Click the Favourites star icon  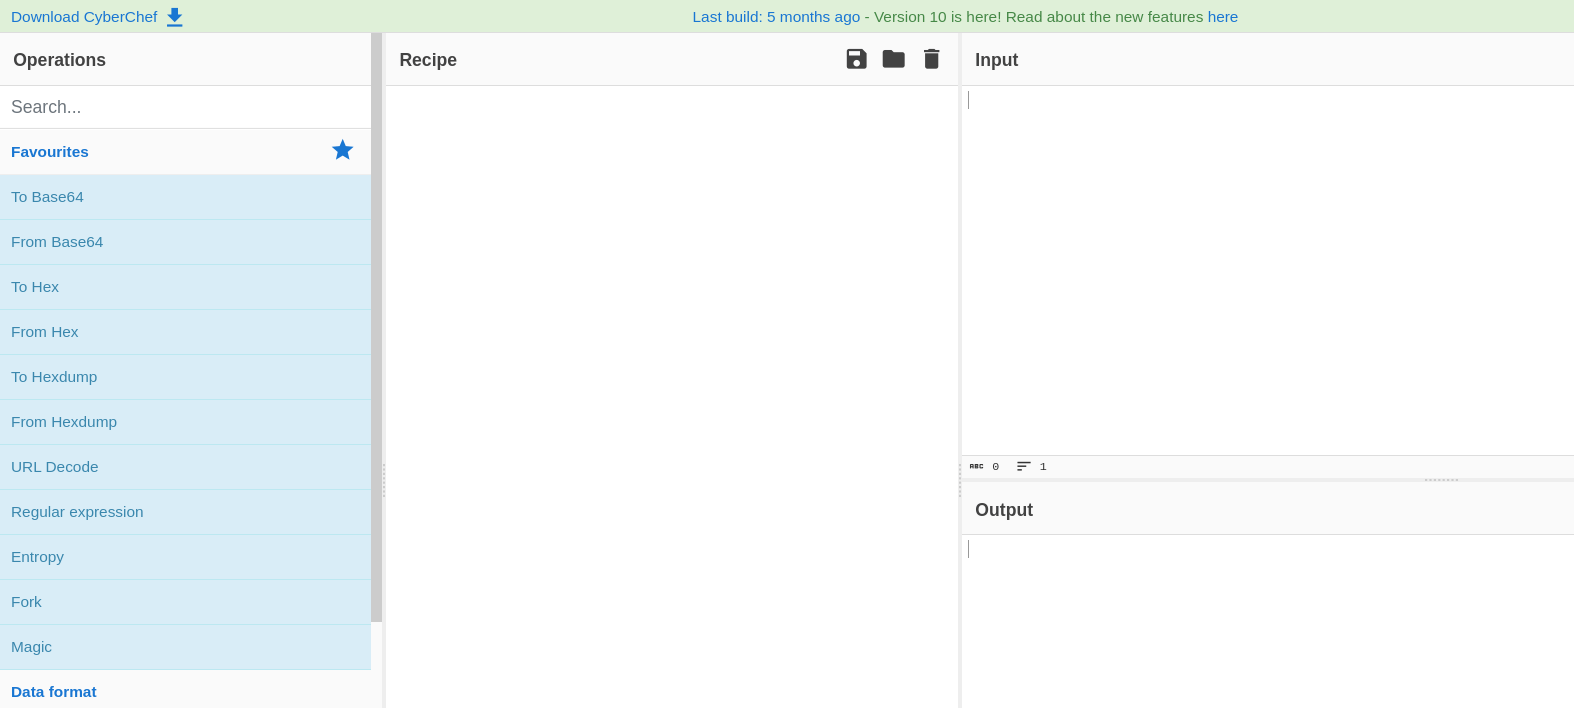pos(343,150)
